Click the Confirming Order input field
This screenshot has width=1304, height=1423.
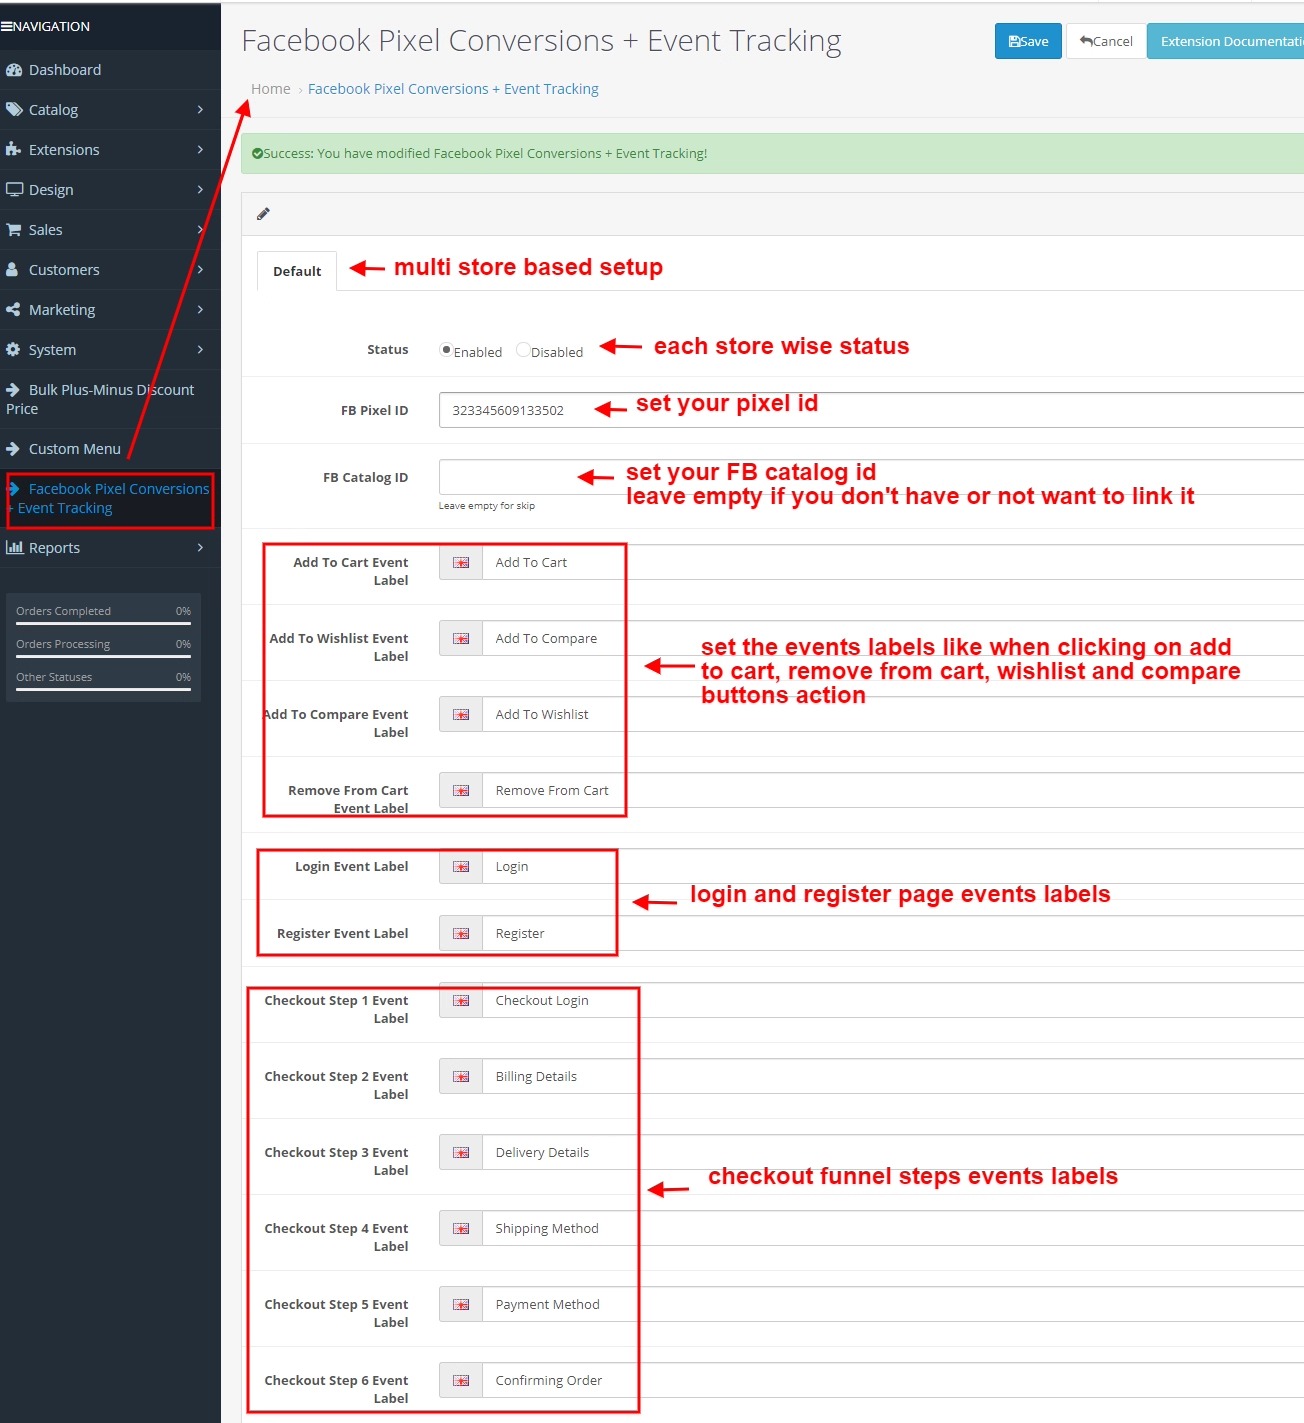click(893, 1381)
